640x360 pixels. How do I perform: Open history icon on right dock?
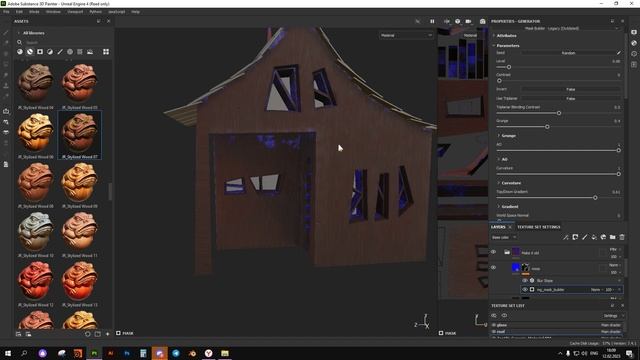pos(634,54)
